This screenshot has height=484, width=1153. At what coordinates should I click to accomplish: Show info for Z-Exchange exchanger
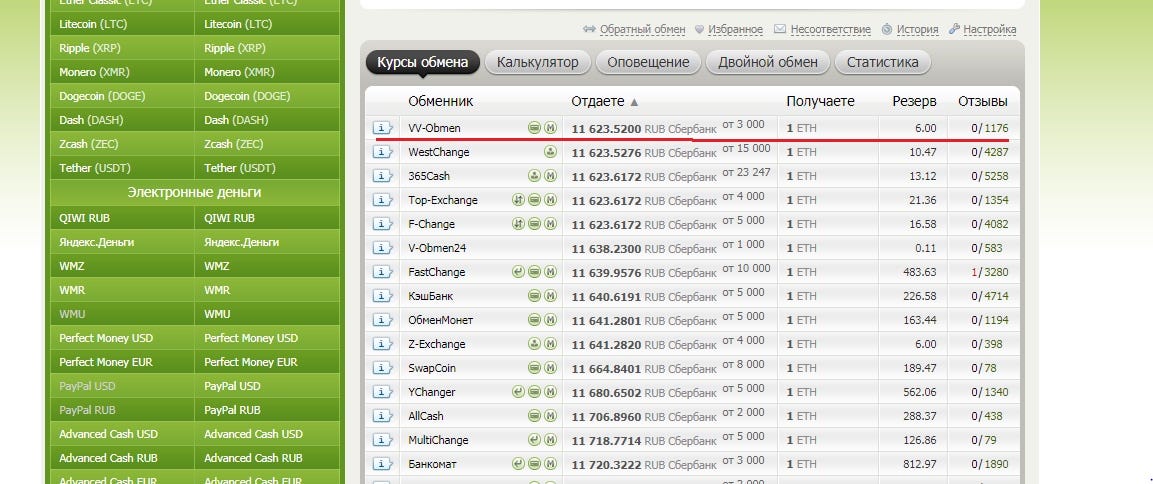pyautogui.click(x=382, y=344)
